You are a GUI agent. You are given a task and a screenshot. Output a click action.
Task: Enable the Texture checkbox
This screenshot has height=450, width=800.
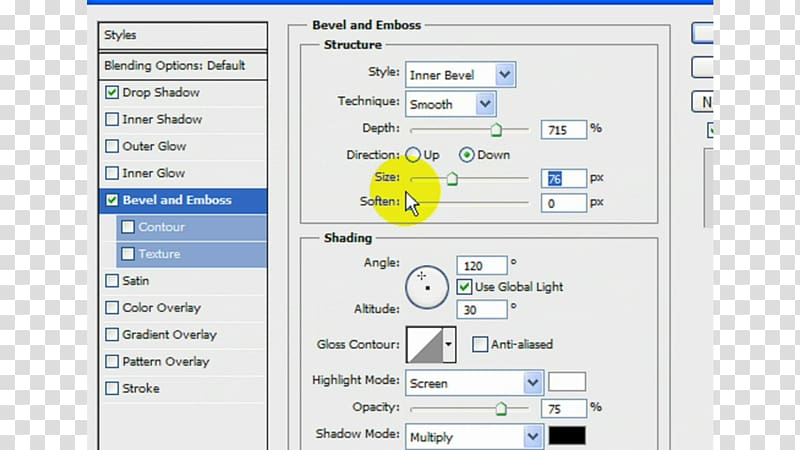pos(128,254)
